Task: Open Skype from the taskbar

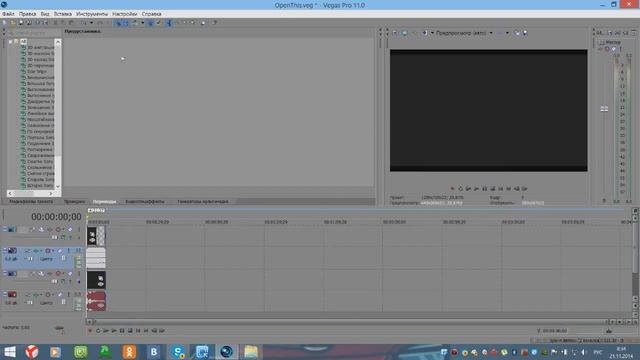Action: pyautogui.click(x=178, y=351)
